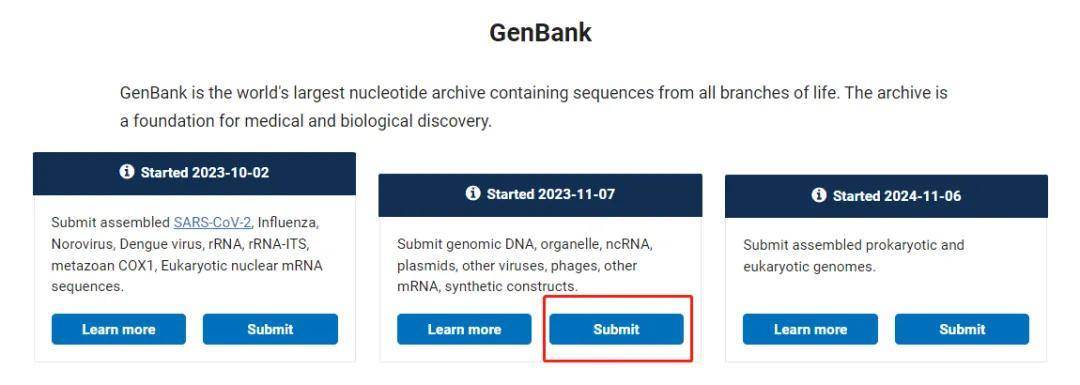This screenshot has width=1080, height=385.
Task: Open the SARS-CoV-2 hyperlink
Action: (212, 222)
